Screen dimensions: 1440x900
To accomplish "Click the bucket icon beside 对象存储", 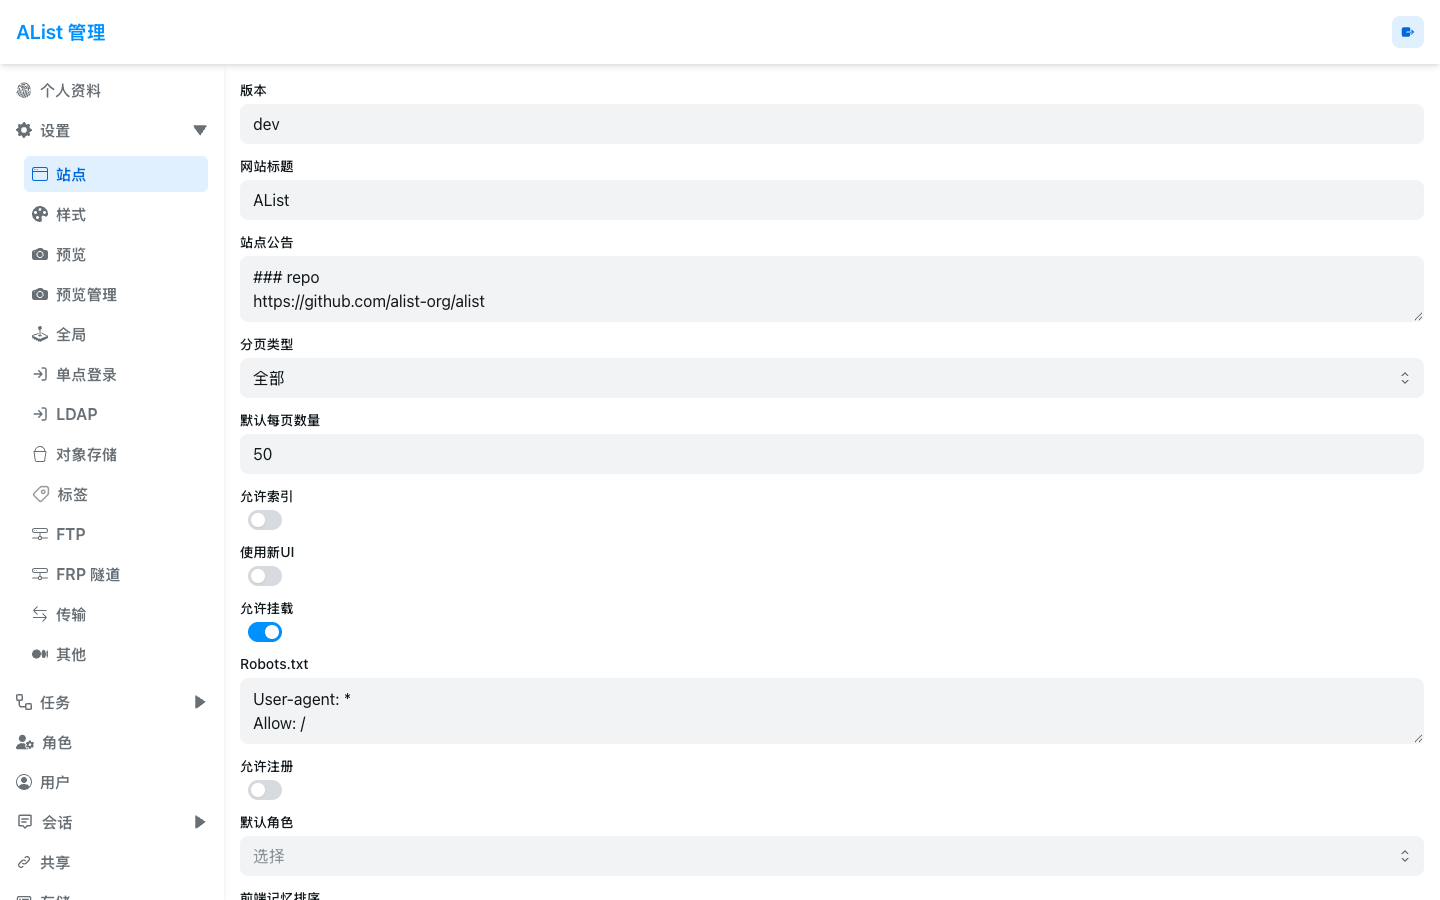I will tap(40, 454).
